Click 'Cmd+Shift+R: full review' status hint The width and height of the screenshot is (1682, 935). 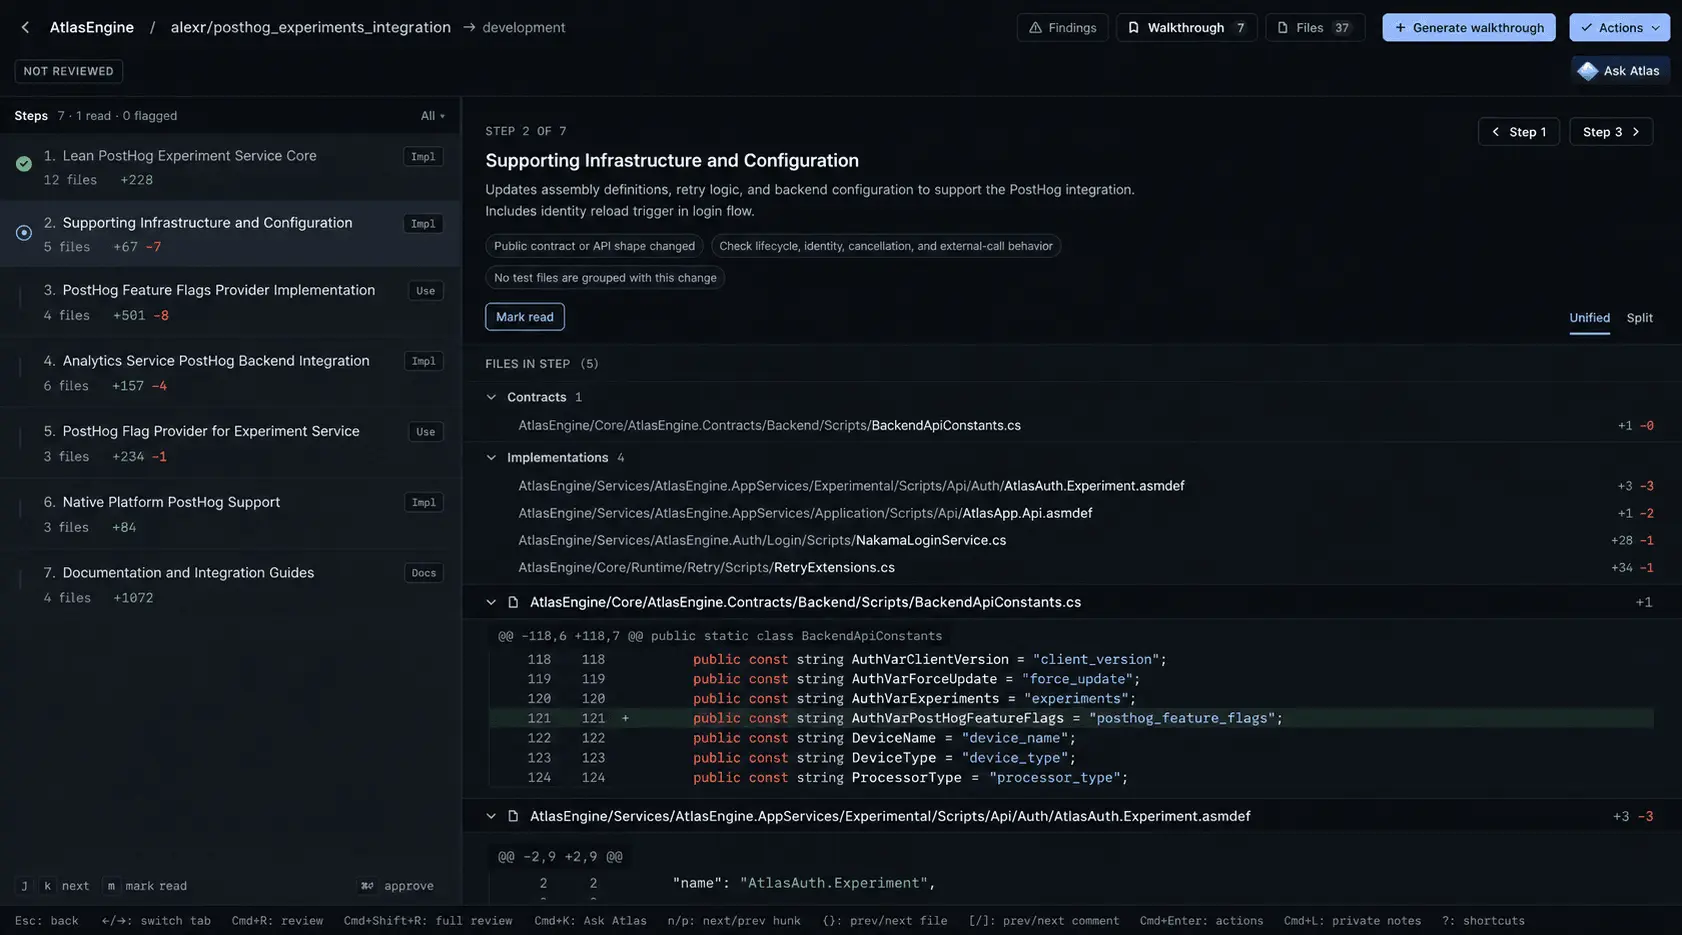pyautogui.click(x=427, y=921)
